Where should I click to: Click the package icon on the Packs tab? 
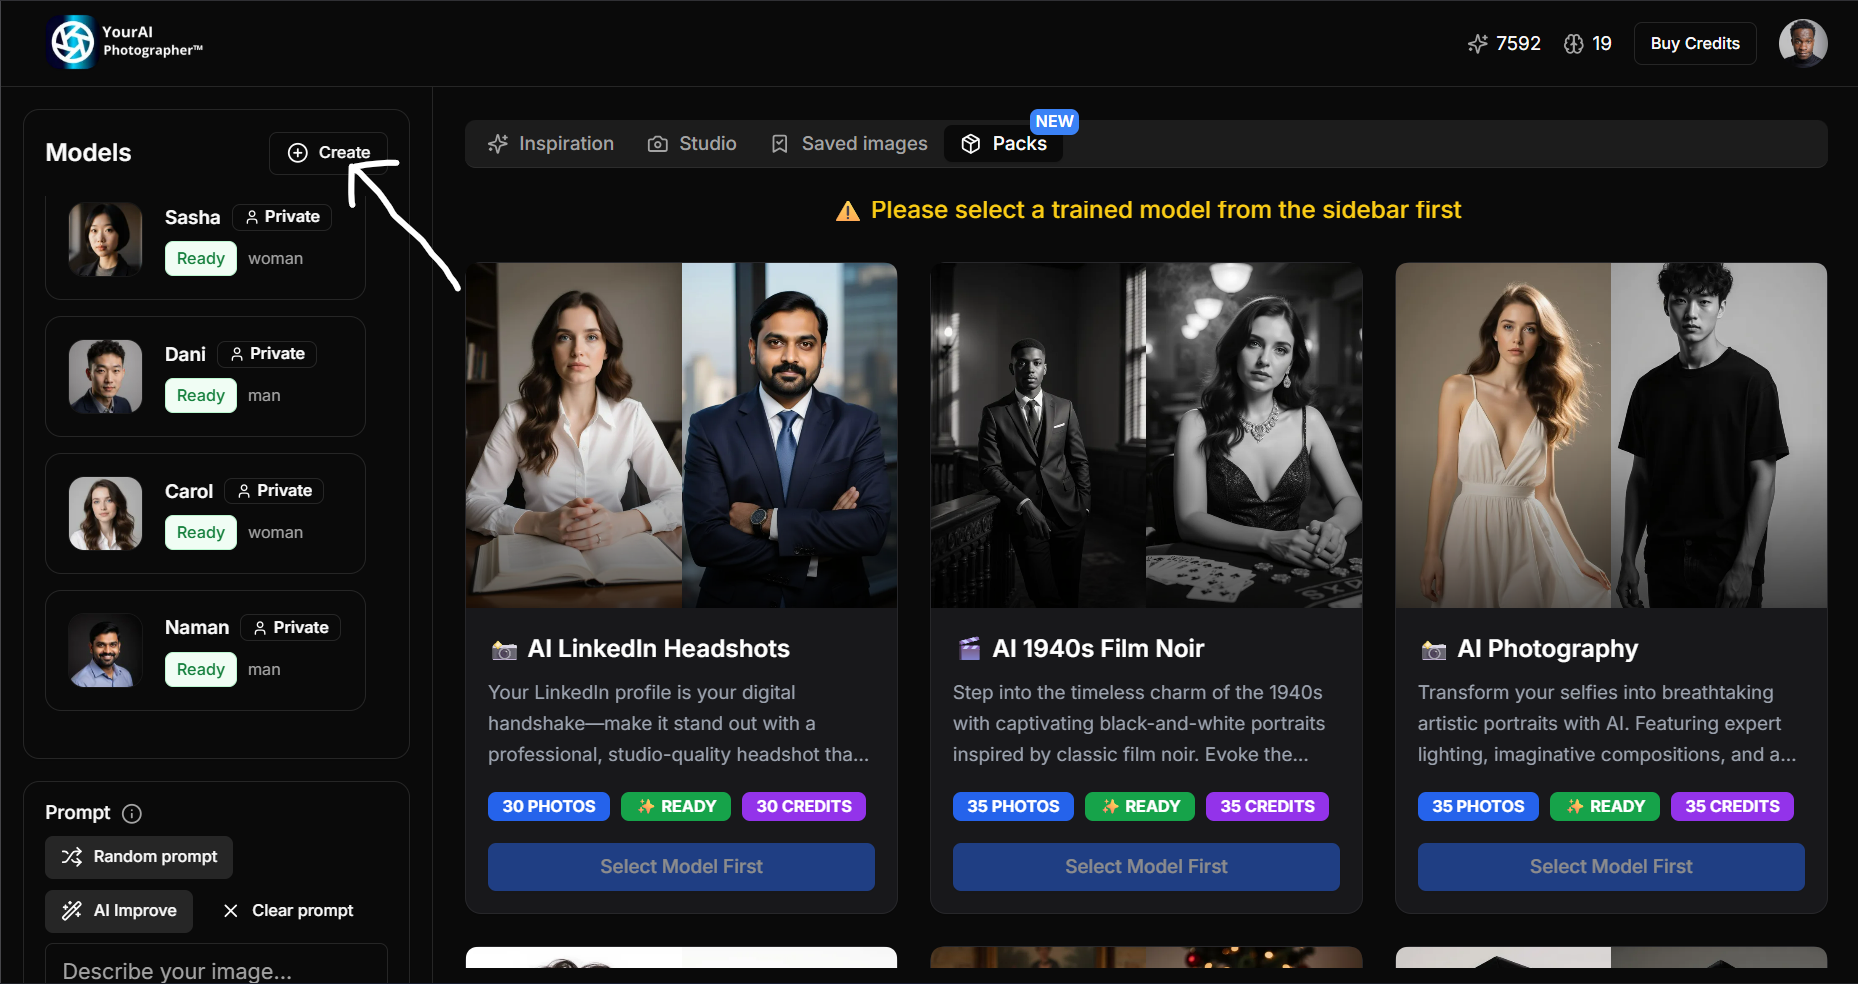point(971,143)
